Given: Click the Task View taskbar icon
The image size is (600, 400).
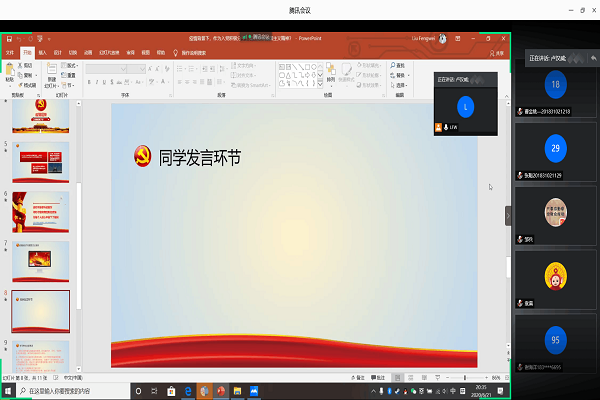Looking at the screenshot, I should tap(152, 390).
